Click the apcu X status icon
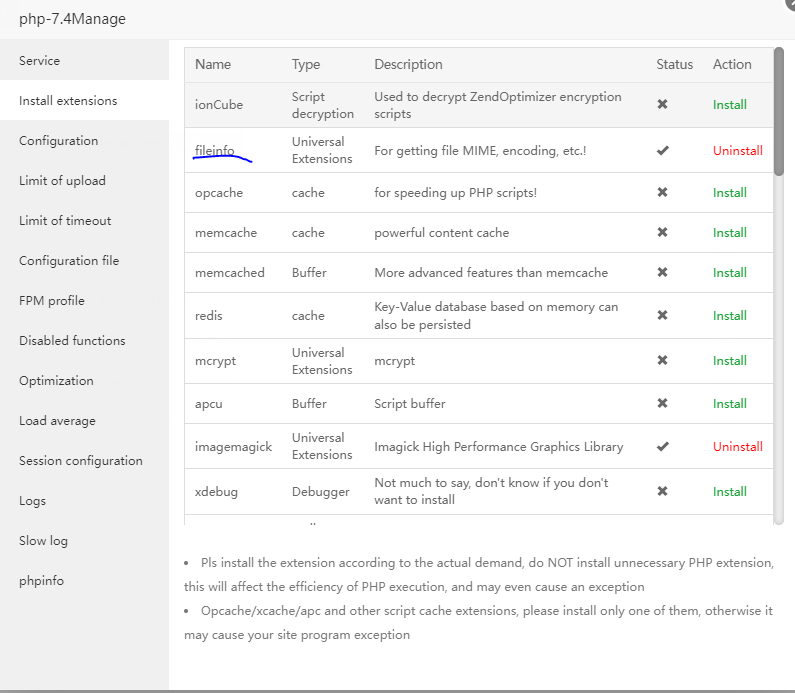The width and height of the screenshot is (795, 693). 662,403
